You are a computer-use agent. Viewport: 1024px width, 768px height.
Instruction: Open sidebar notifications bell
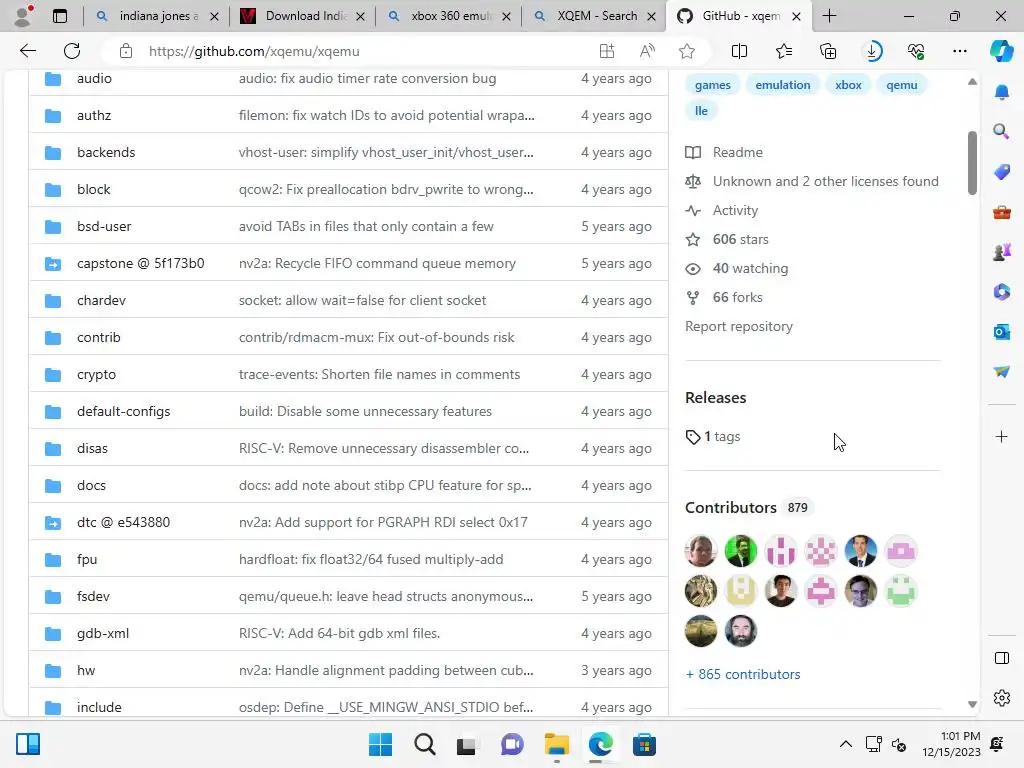[1002, 92]
